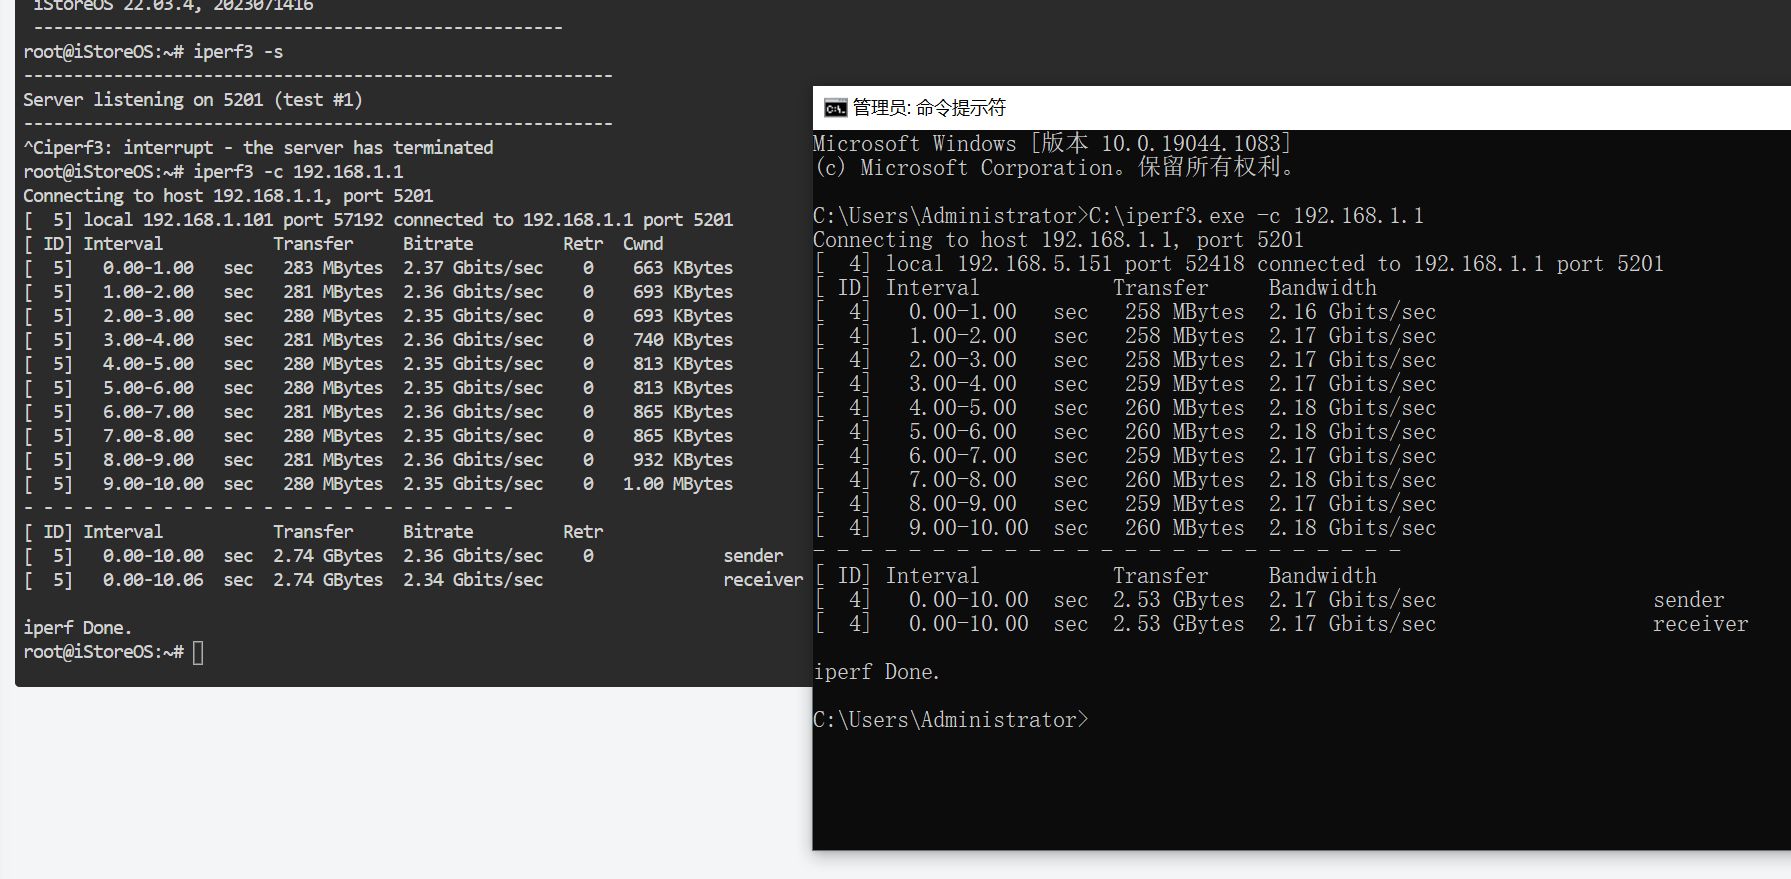This screenshot has width=1791, height=879.
Task: Click the Microsoft Windows version line
Action: click(1051, 144)
